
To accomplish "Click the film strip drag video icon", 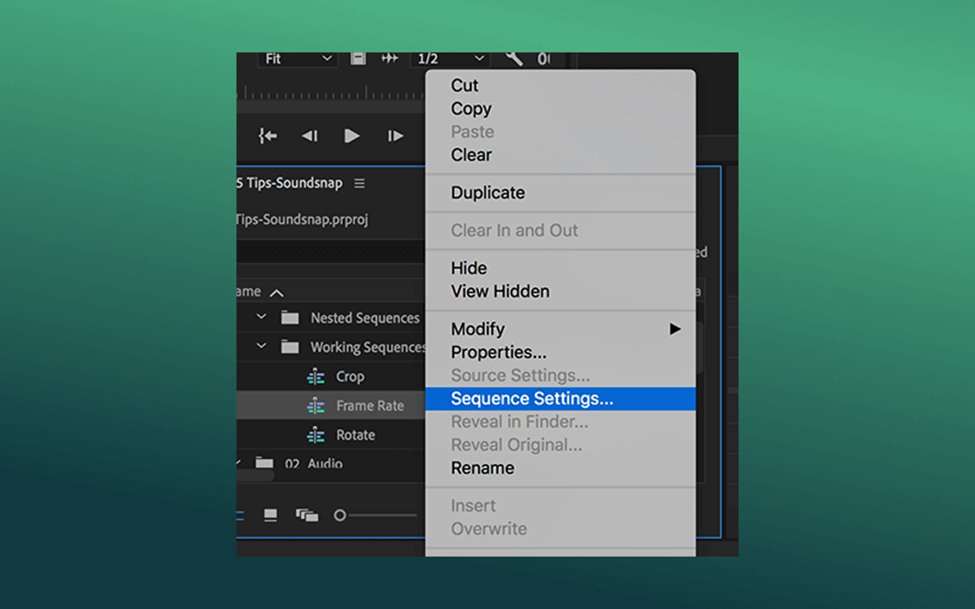I will click(x=358, y=58).
